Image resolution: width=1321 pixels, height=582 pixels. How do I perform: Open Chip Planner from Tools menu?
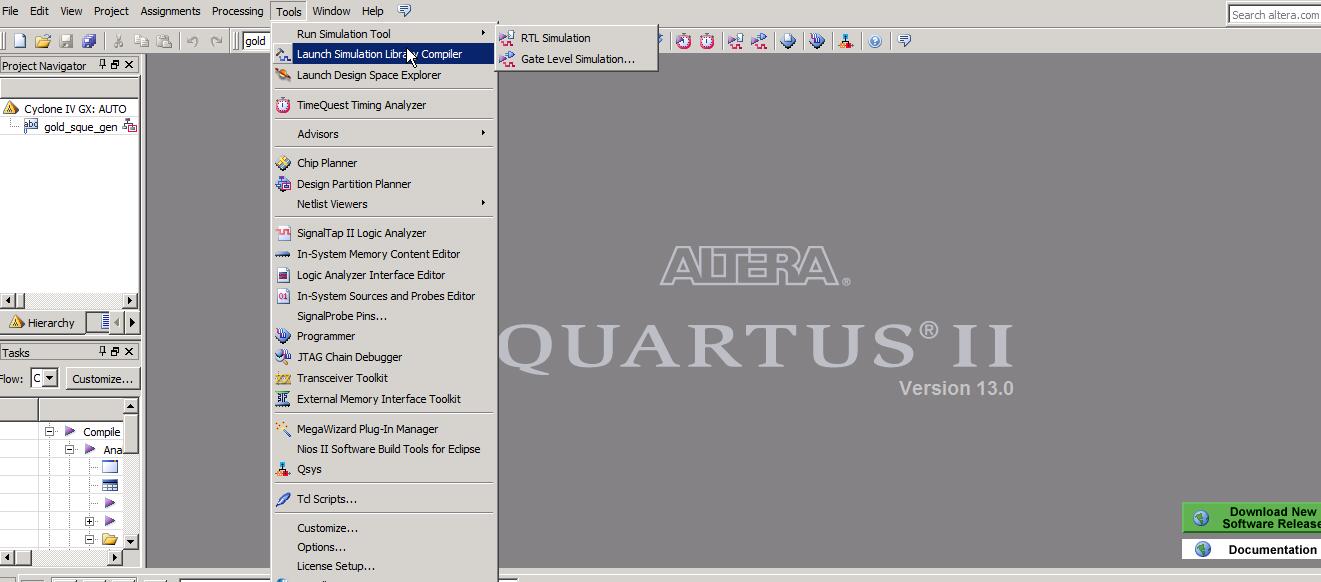[x=384, y=163]
